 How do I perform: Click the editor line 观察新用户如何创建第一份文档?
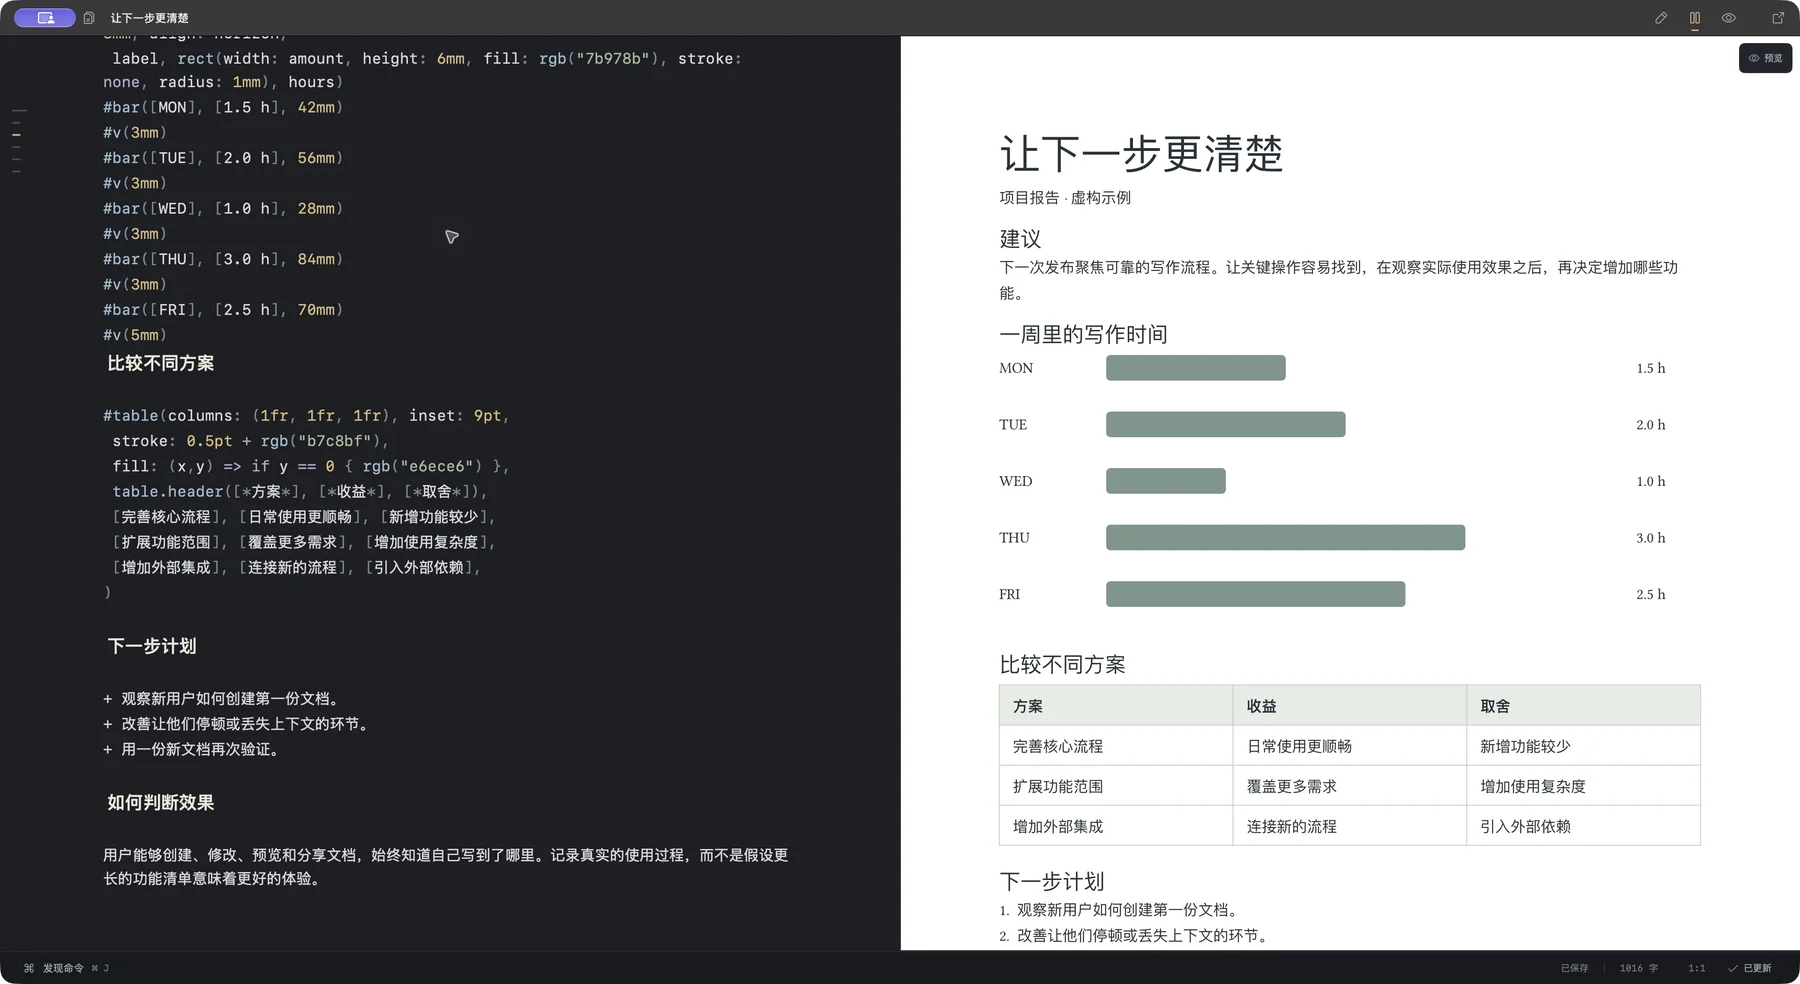(x=222, y=699)
